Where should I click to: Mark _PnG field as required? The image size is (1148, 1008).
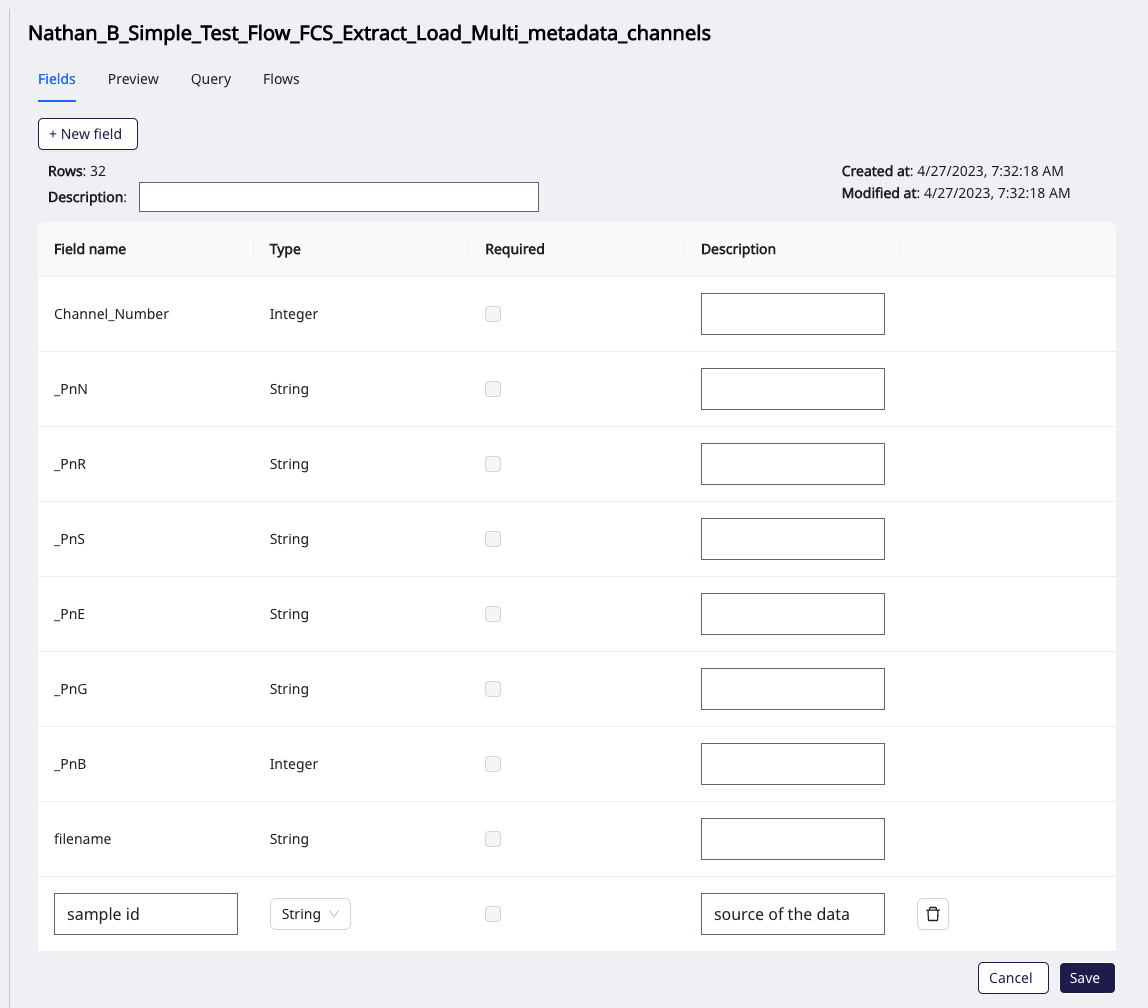click(x=493, y=689)
